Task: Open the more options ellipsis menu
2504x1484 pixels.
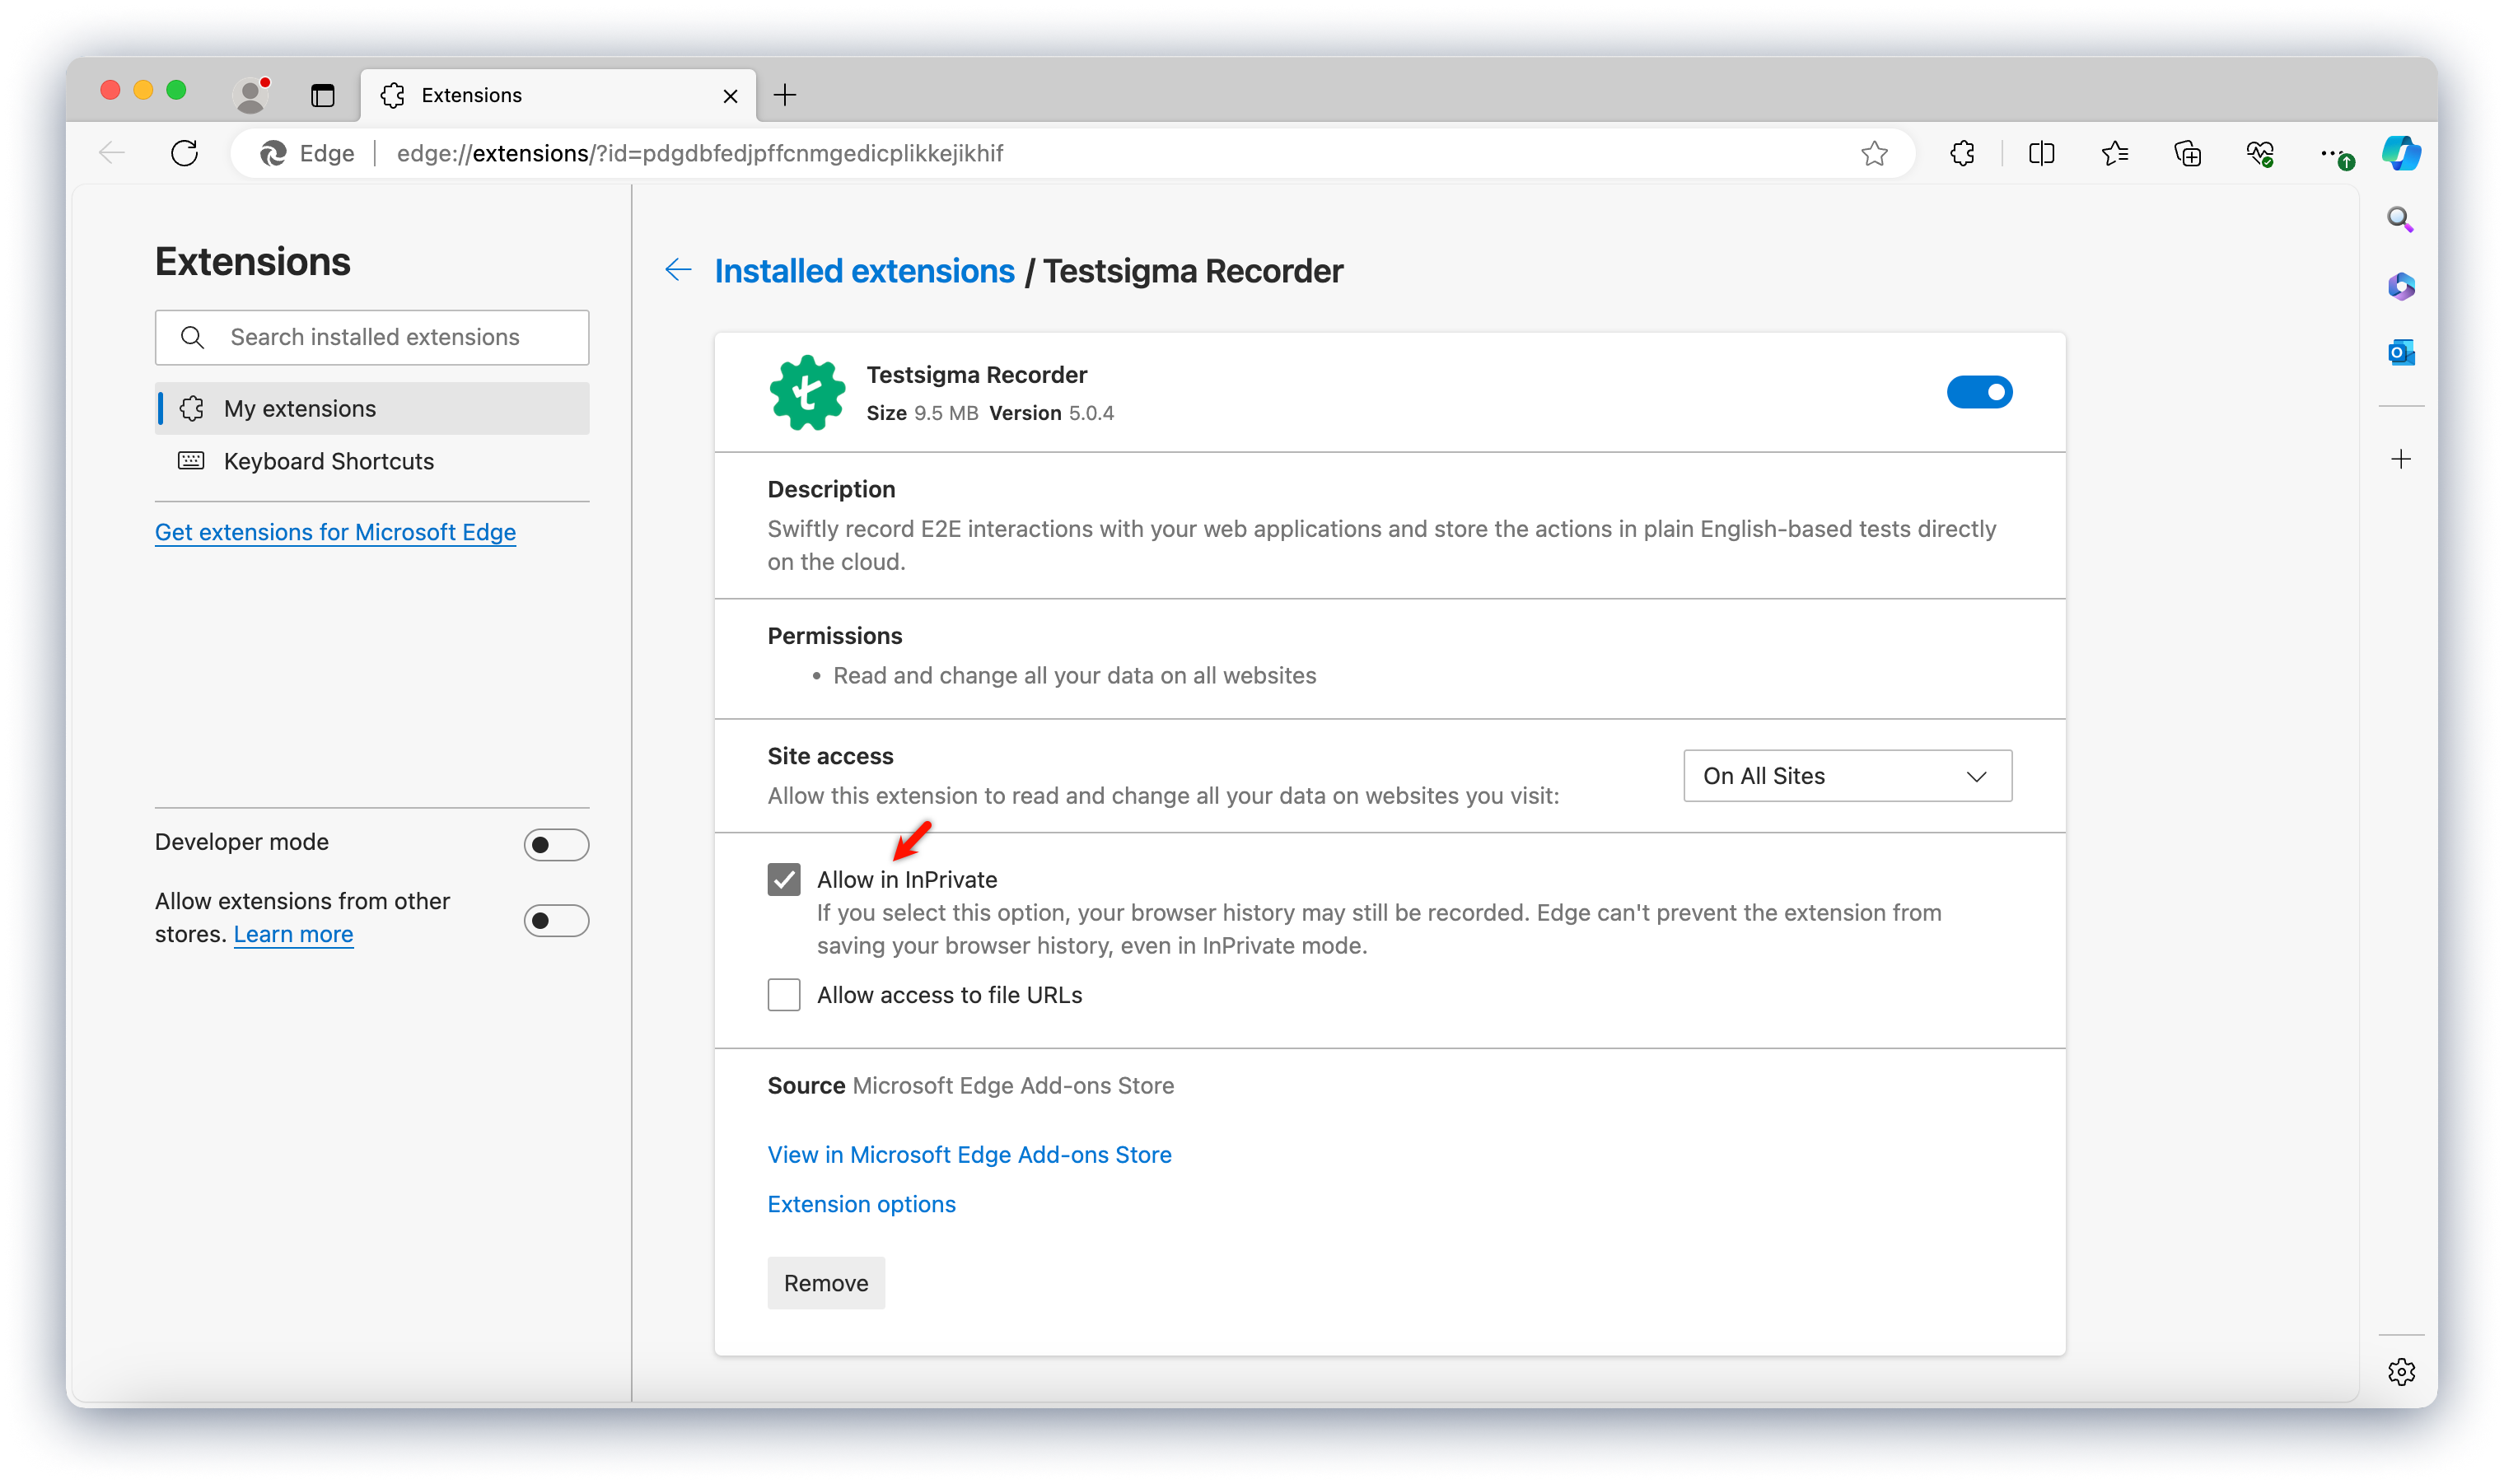Action: [x=2333, y=153]
